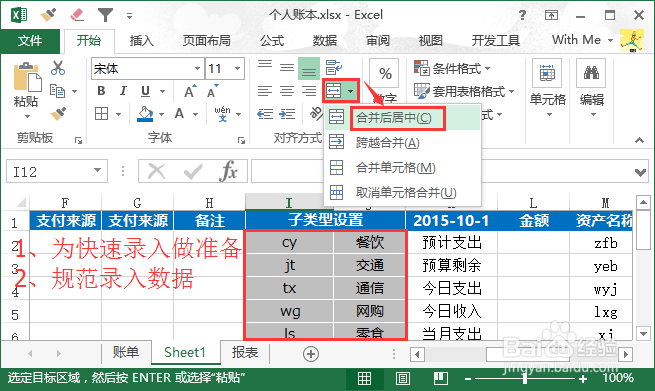The height and width of the screenshot is (391, 655).
Task: Switch to the 插入 Insert tab
Action: [142, 41]
